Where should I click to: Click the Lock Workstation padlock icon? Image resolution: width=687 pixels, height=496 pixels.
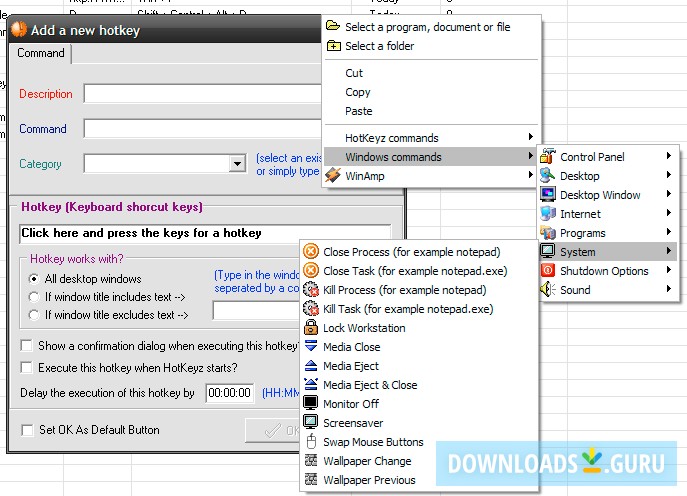[311, 327]
